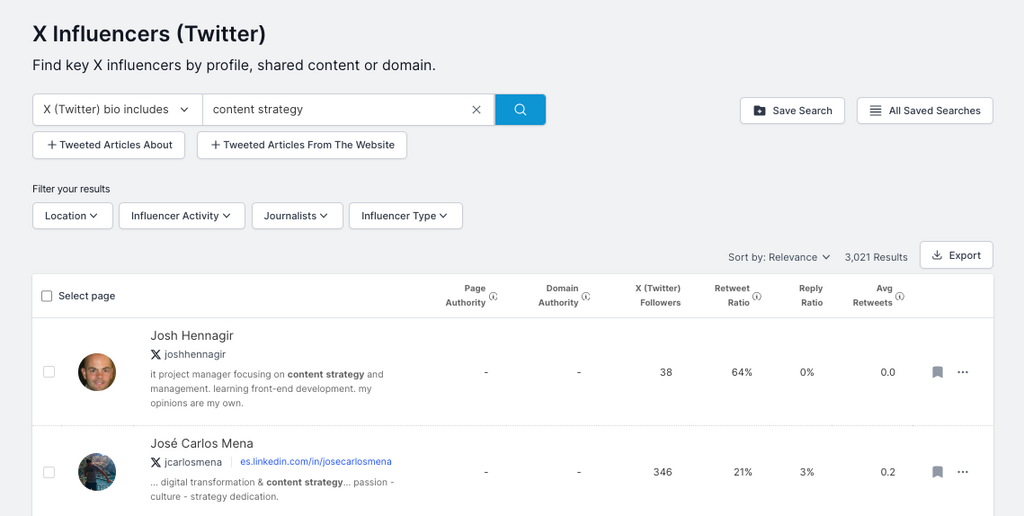This screenshot has height=516, width=1024.
Task: Tick the checkbox for José Carlos Mena
Action: coord(49,472)
